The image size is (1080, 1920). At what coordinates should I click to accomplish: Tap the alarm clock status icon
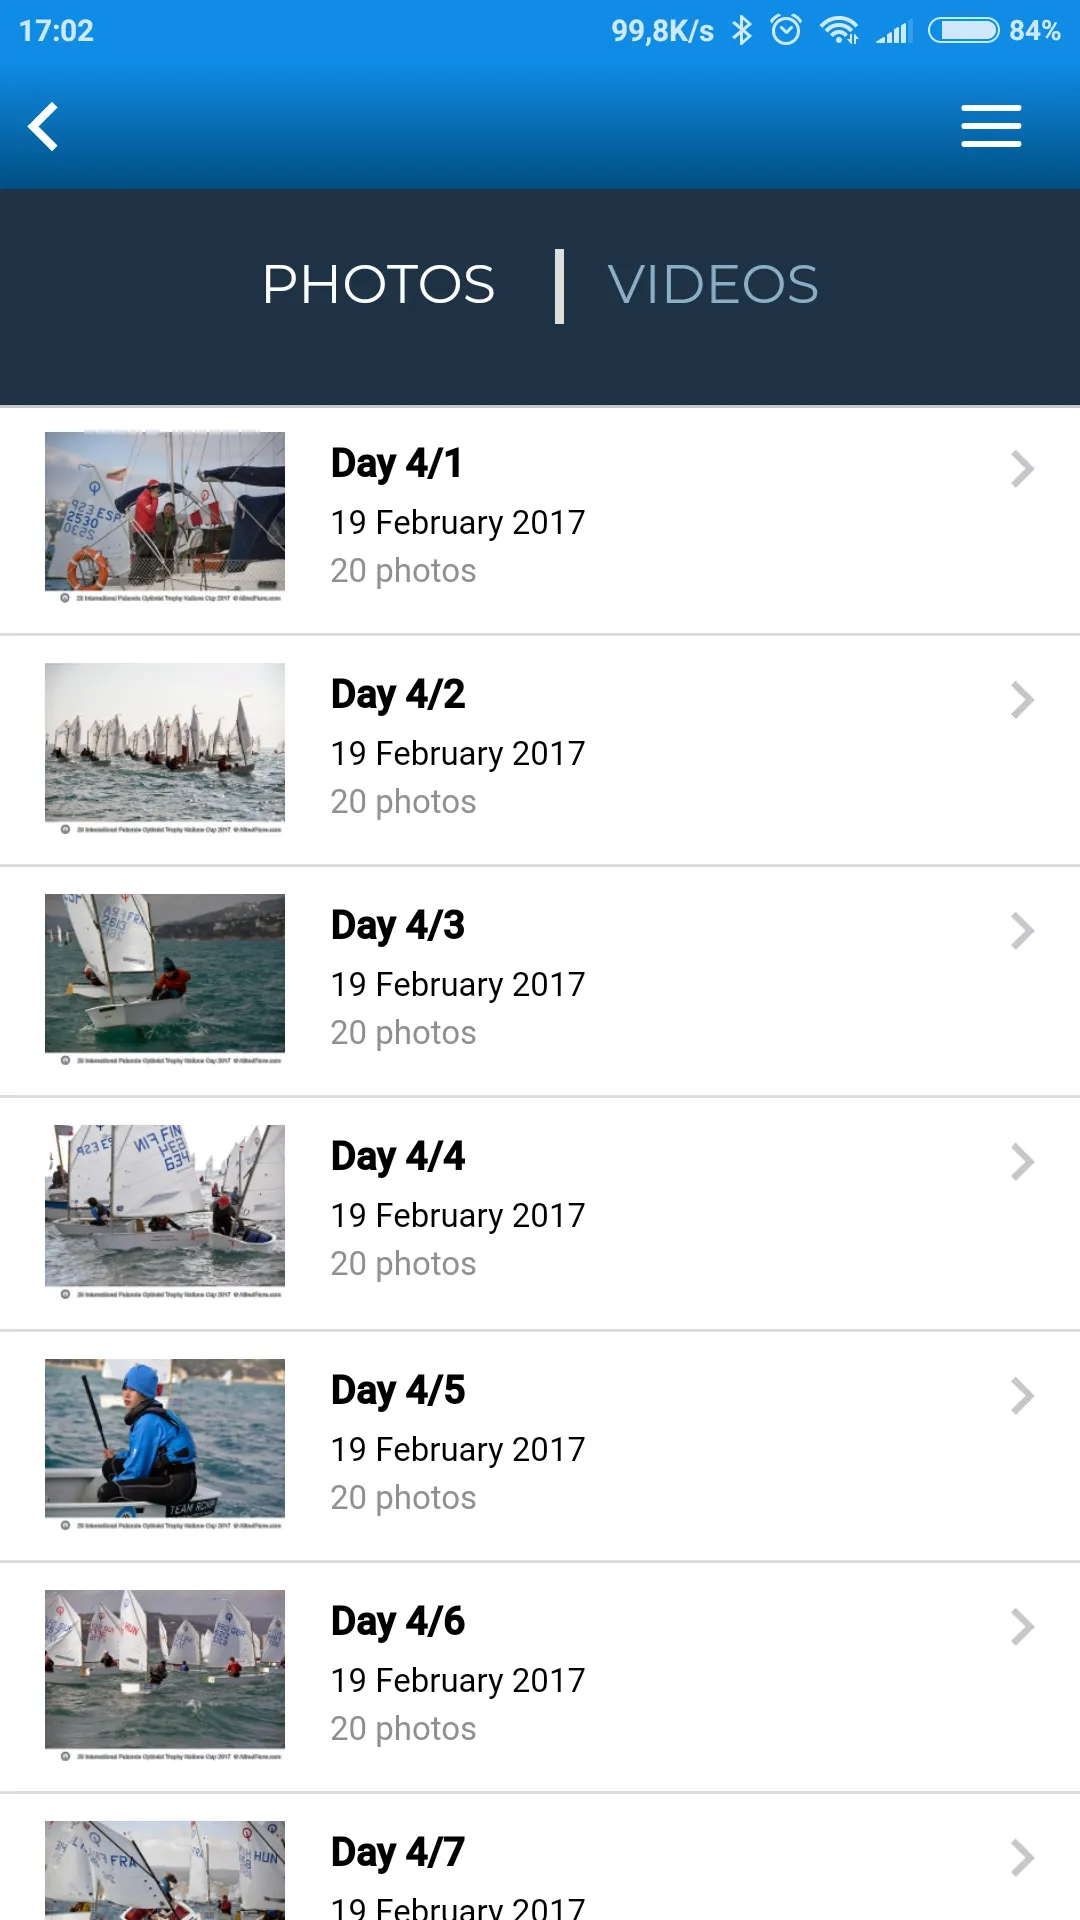coord(786,30)
